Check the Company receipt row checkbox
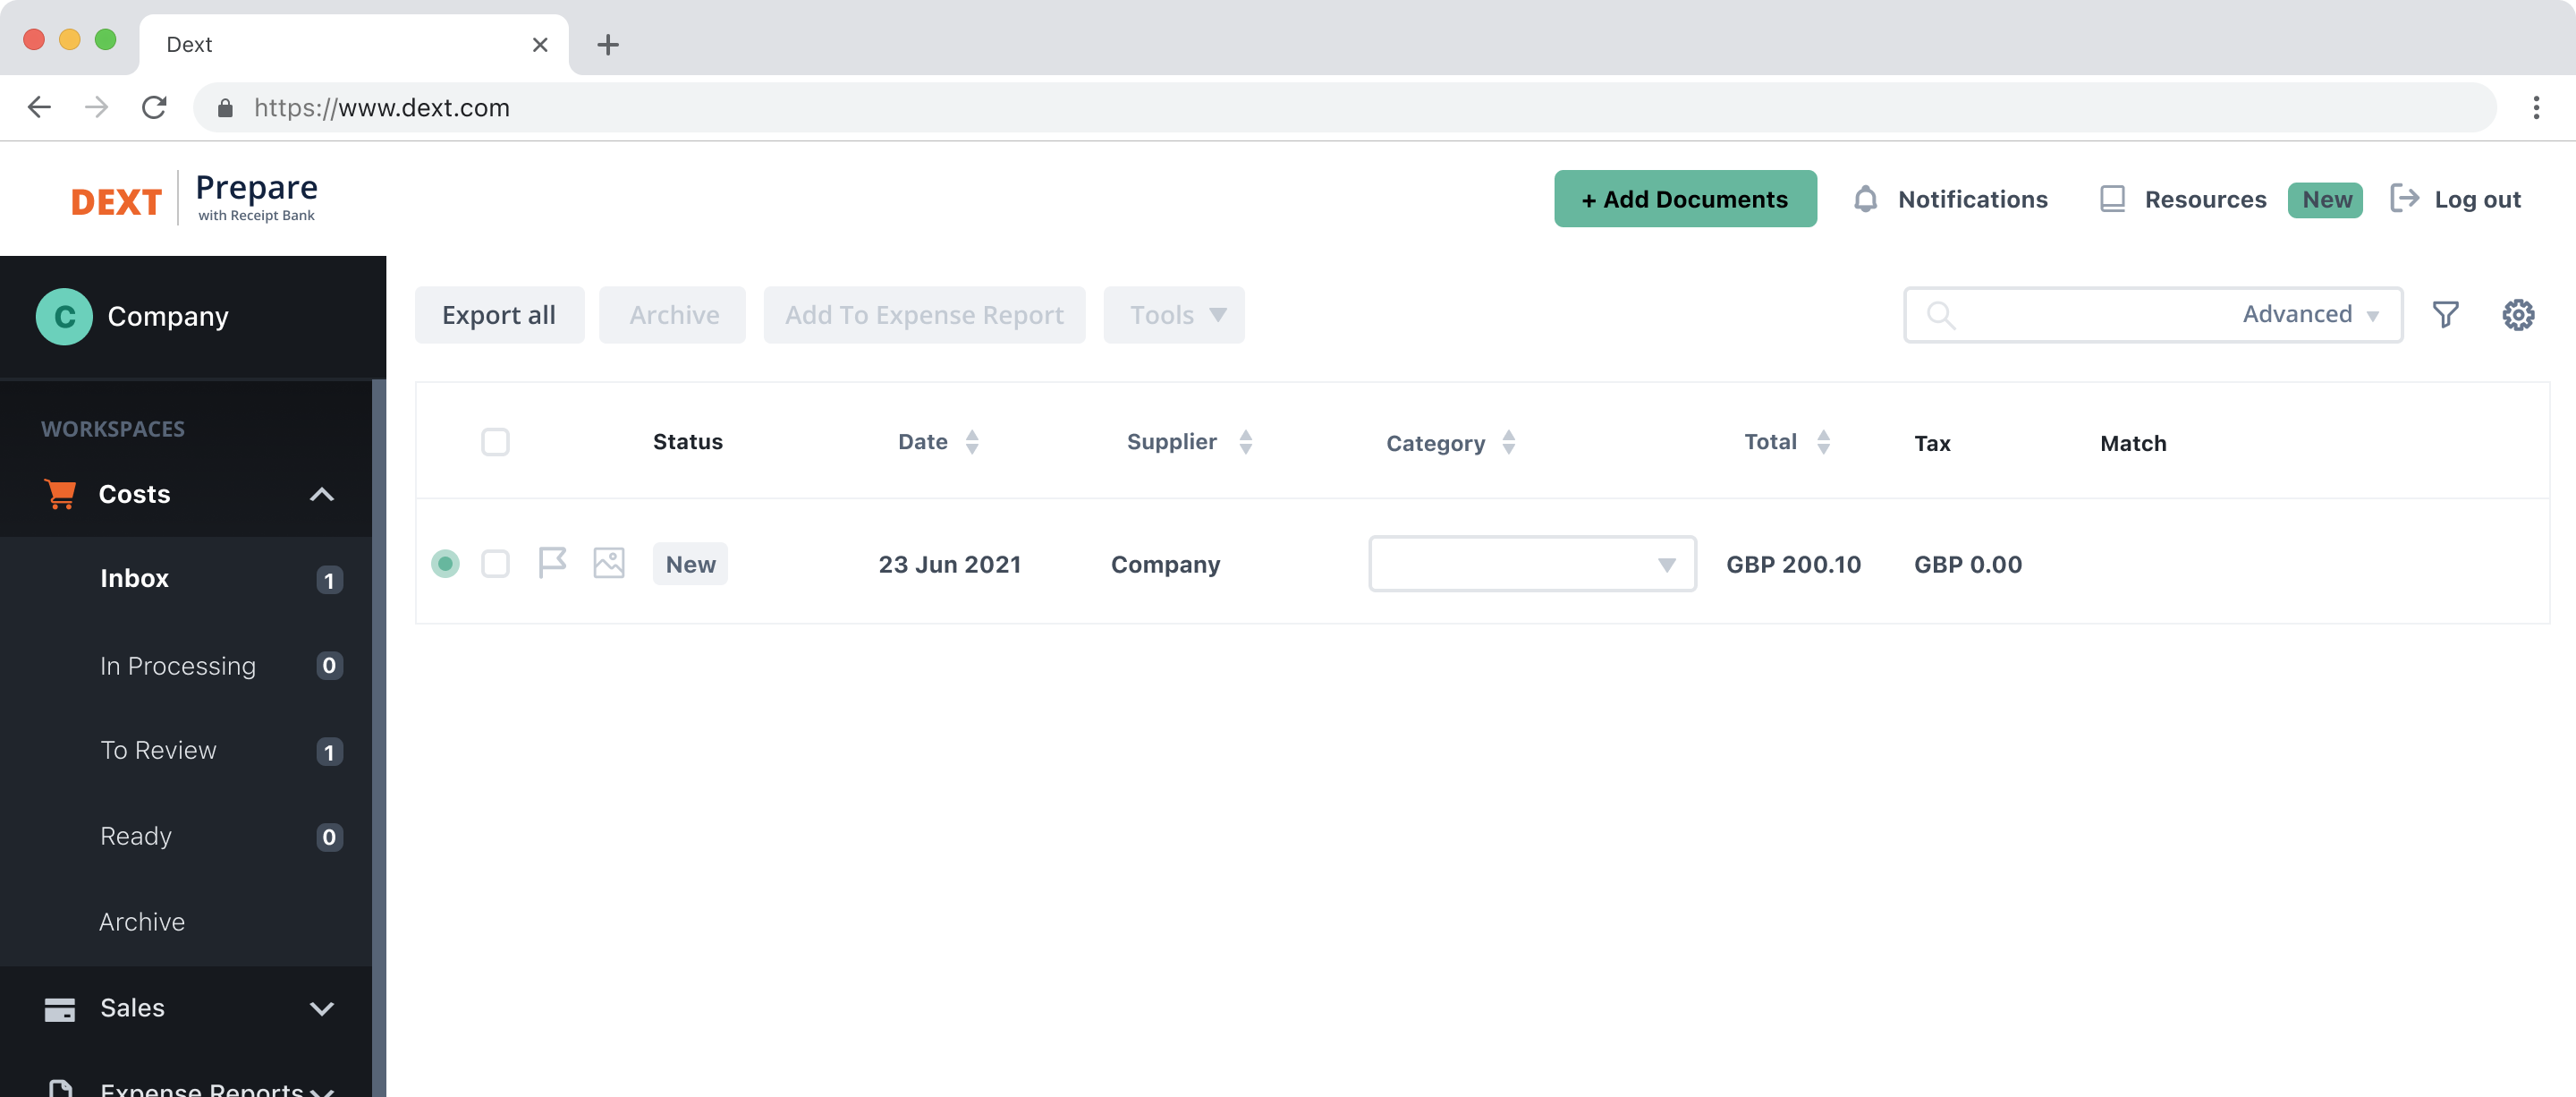This screenshot has height=1097, width=2576. coord(495,564)
